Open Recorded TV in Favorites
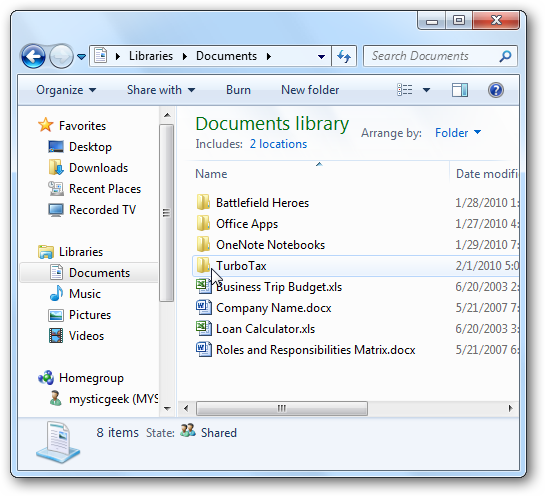The width and height of the screenshot is (545, 496). pos(103,210)
